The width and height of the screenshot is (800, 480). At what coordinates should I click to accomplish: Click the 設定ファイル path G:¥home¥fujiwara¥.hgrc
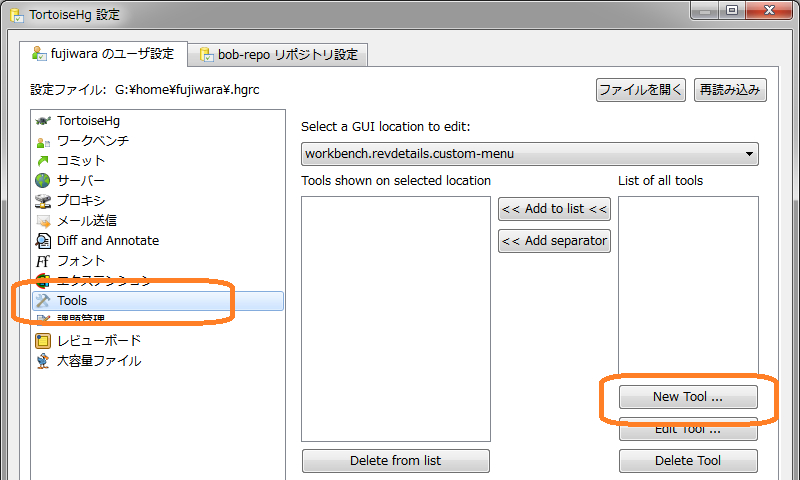point(187,90)
